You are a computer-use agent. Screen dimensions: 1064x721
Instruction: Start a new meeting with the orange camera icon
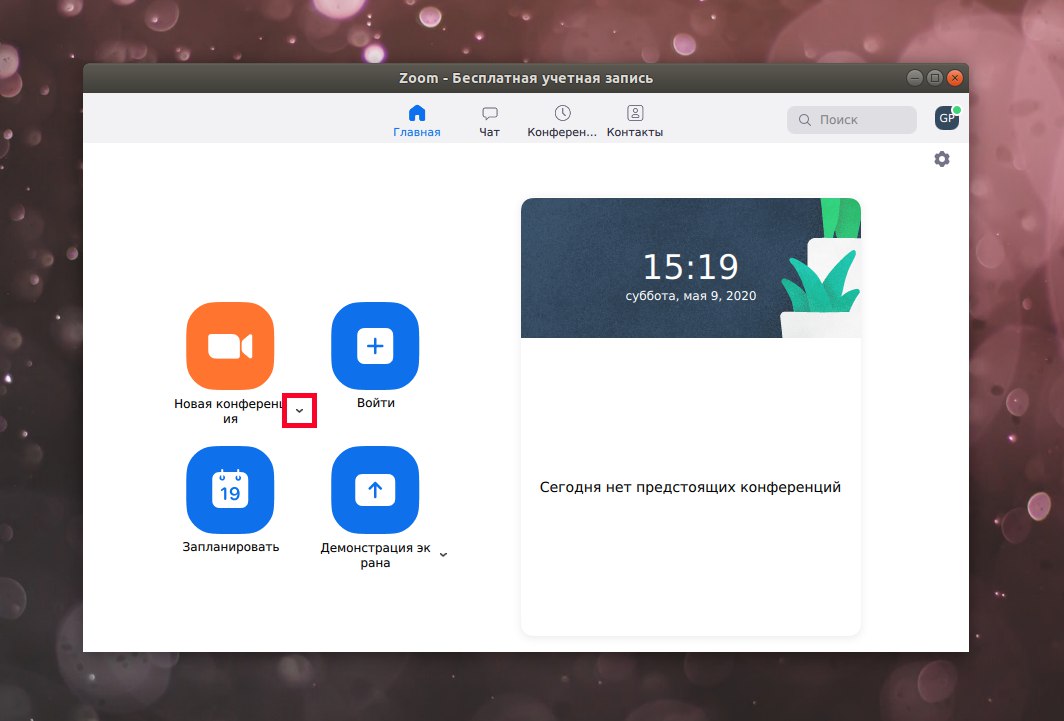[230, 346]
